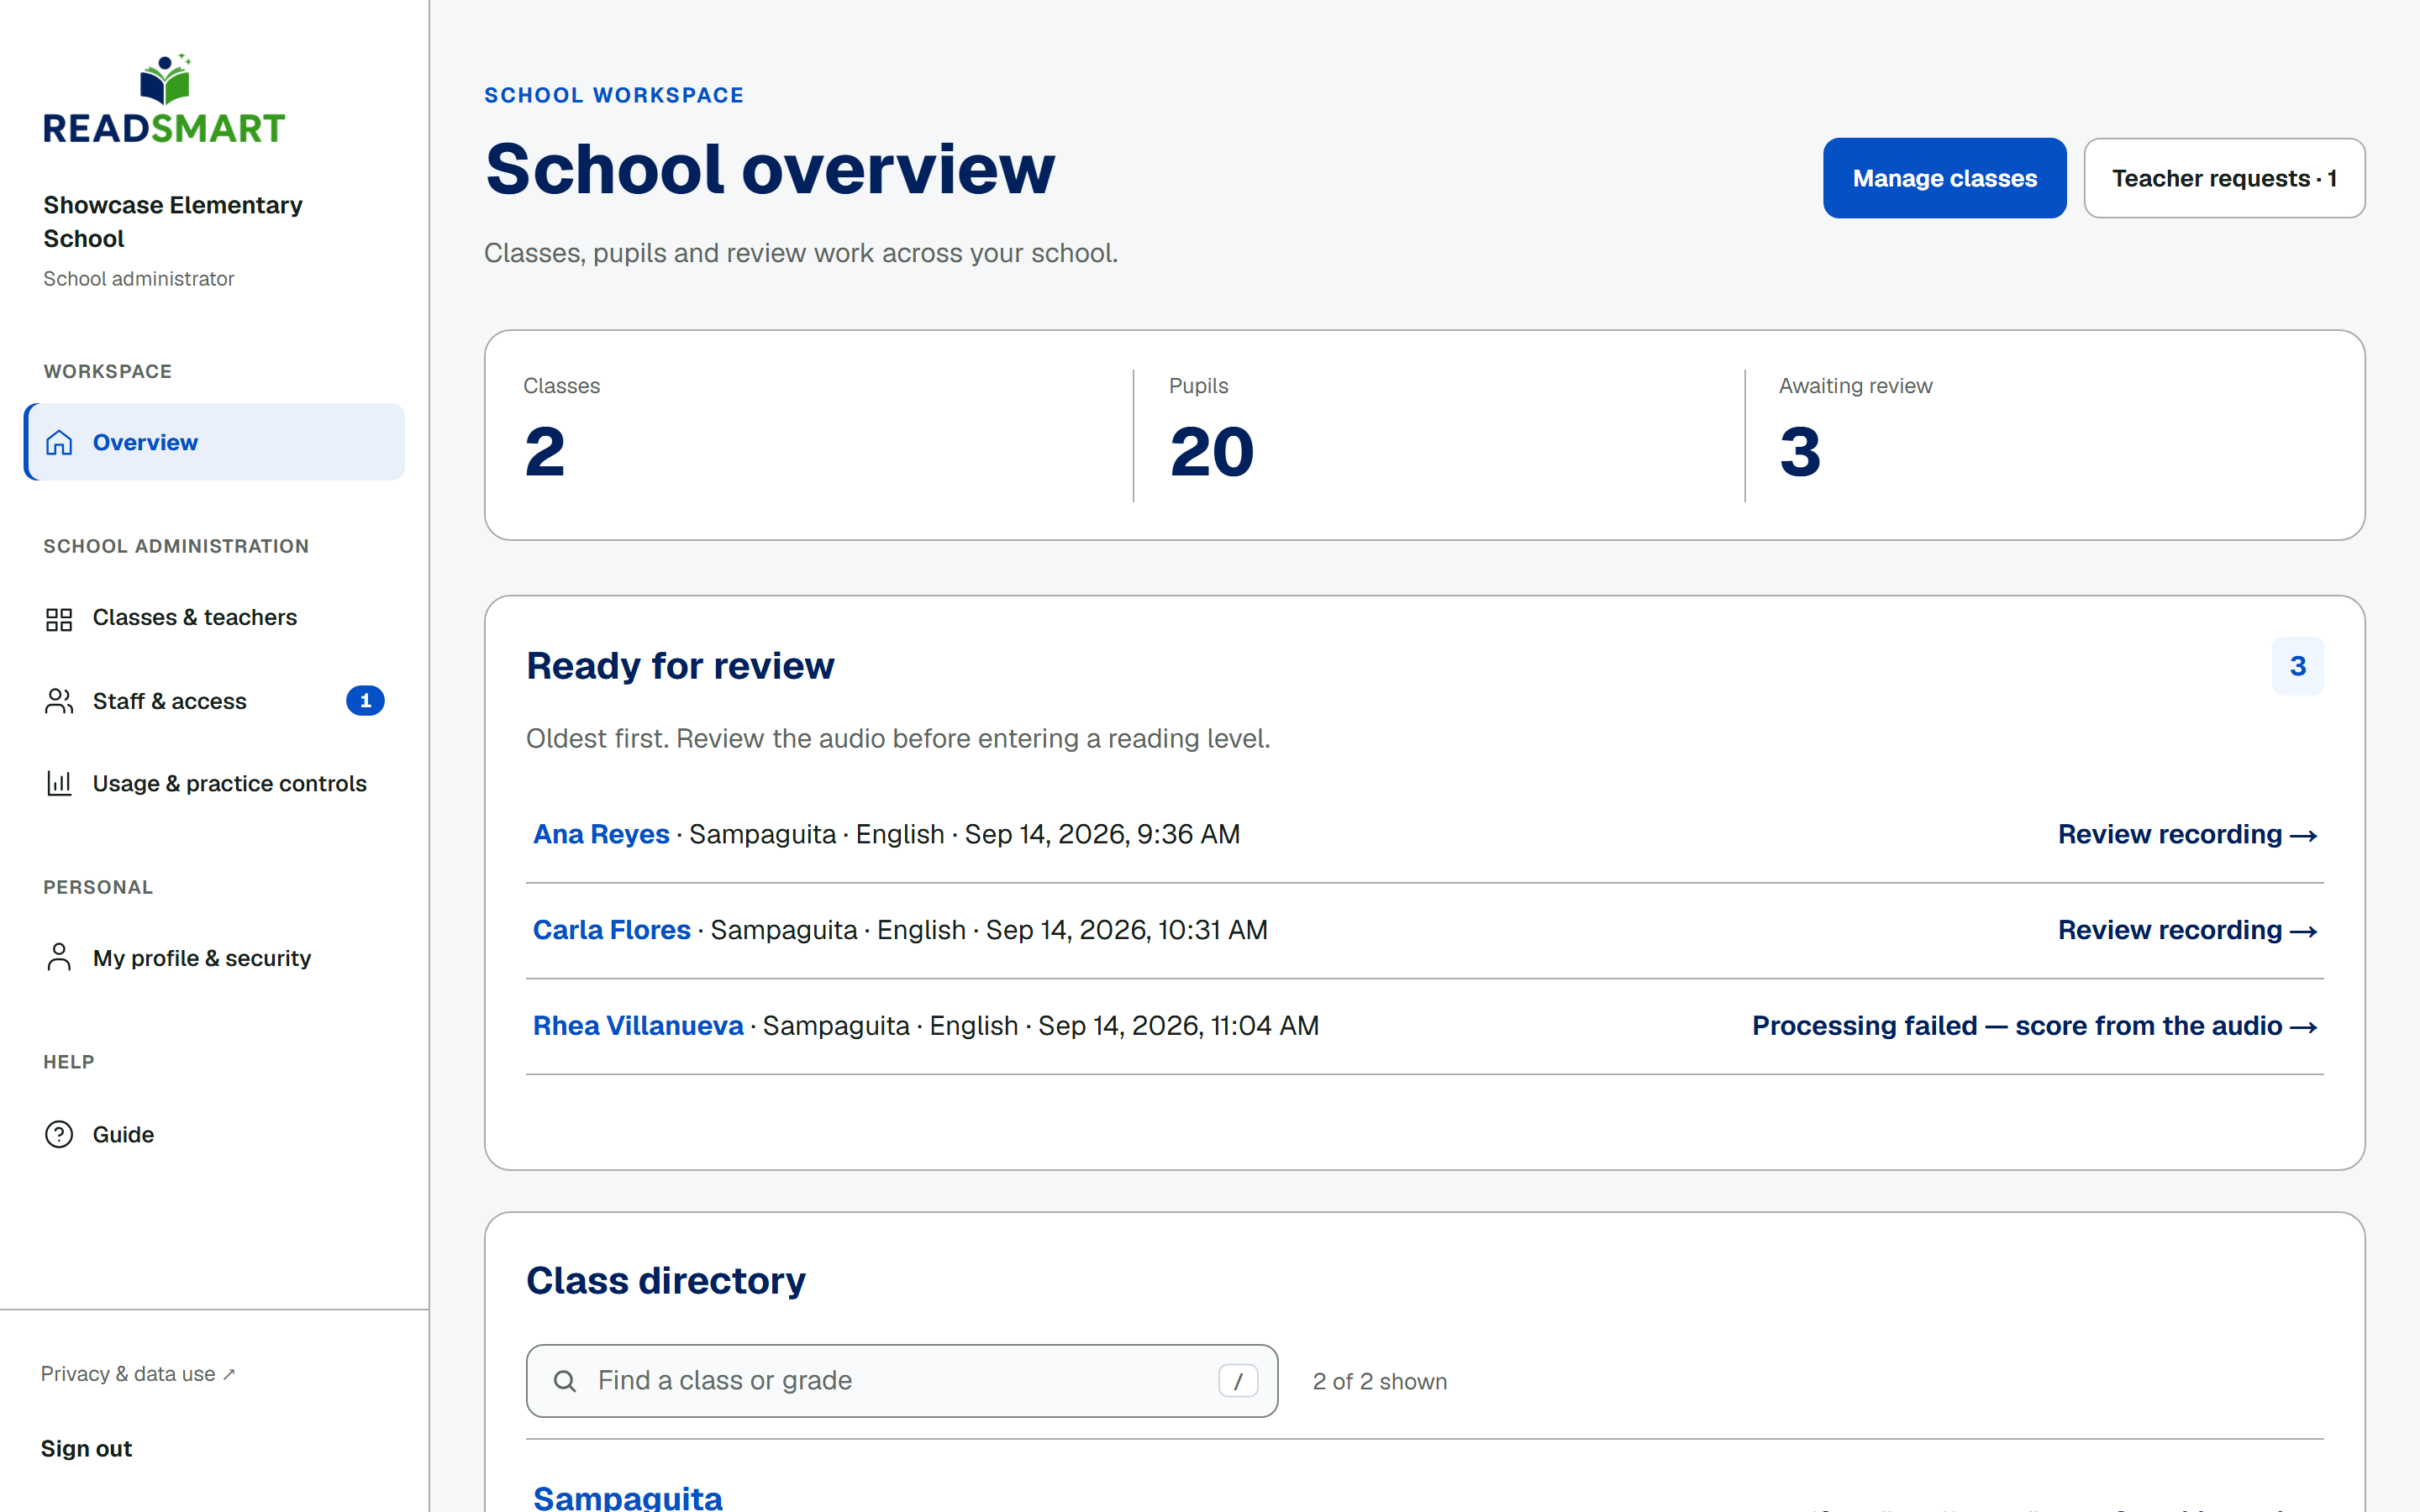Open the Guide help page

[x=214, y=1134]
